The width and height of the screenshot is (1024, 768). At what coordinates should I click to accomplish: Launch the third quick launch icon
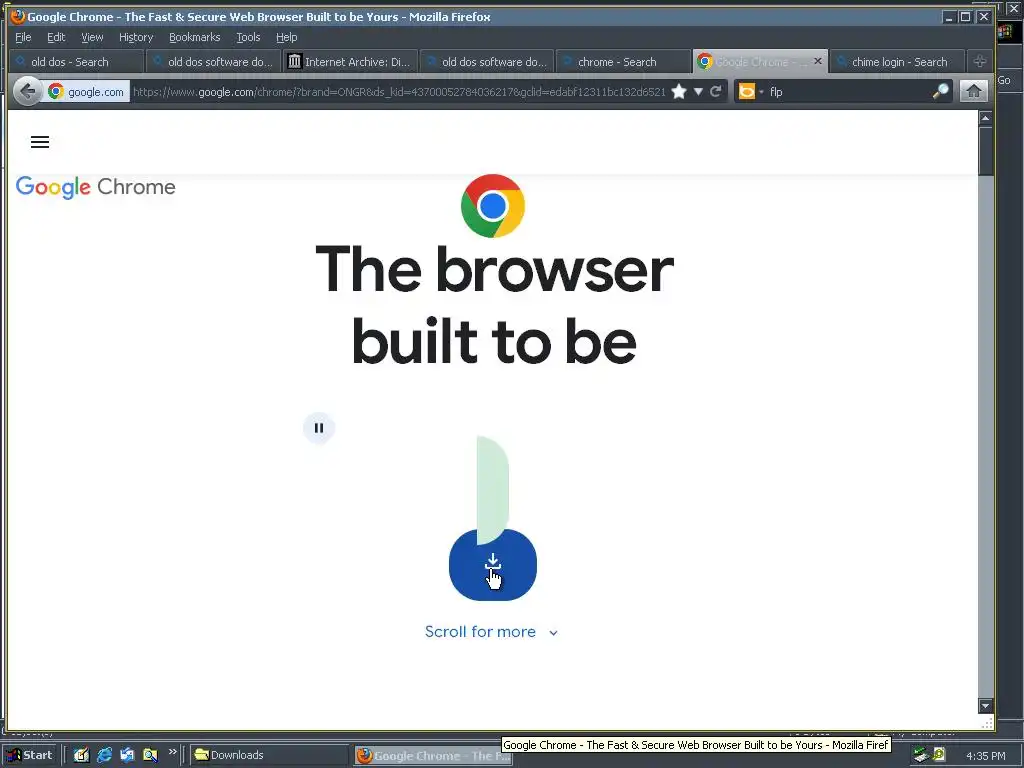tap(127, 755)
